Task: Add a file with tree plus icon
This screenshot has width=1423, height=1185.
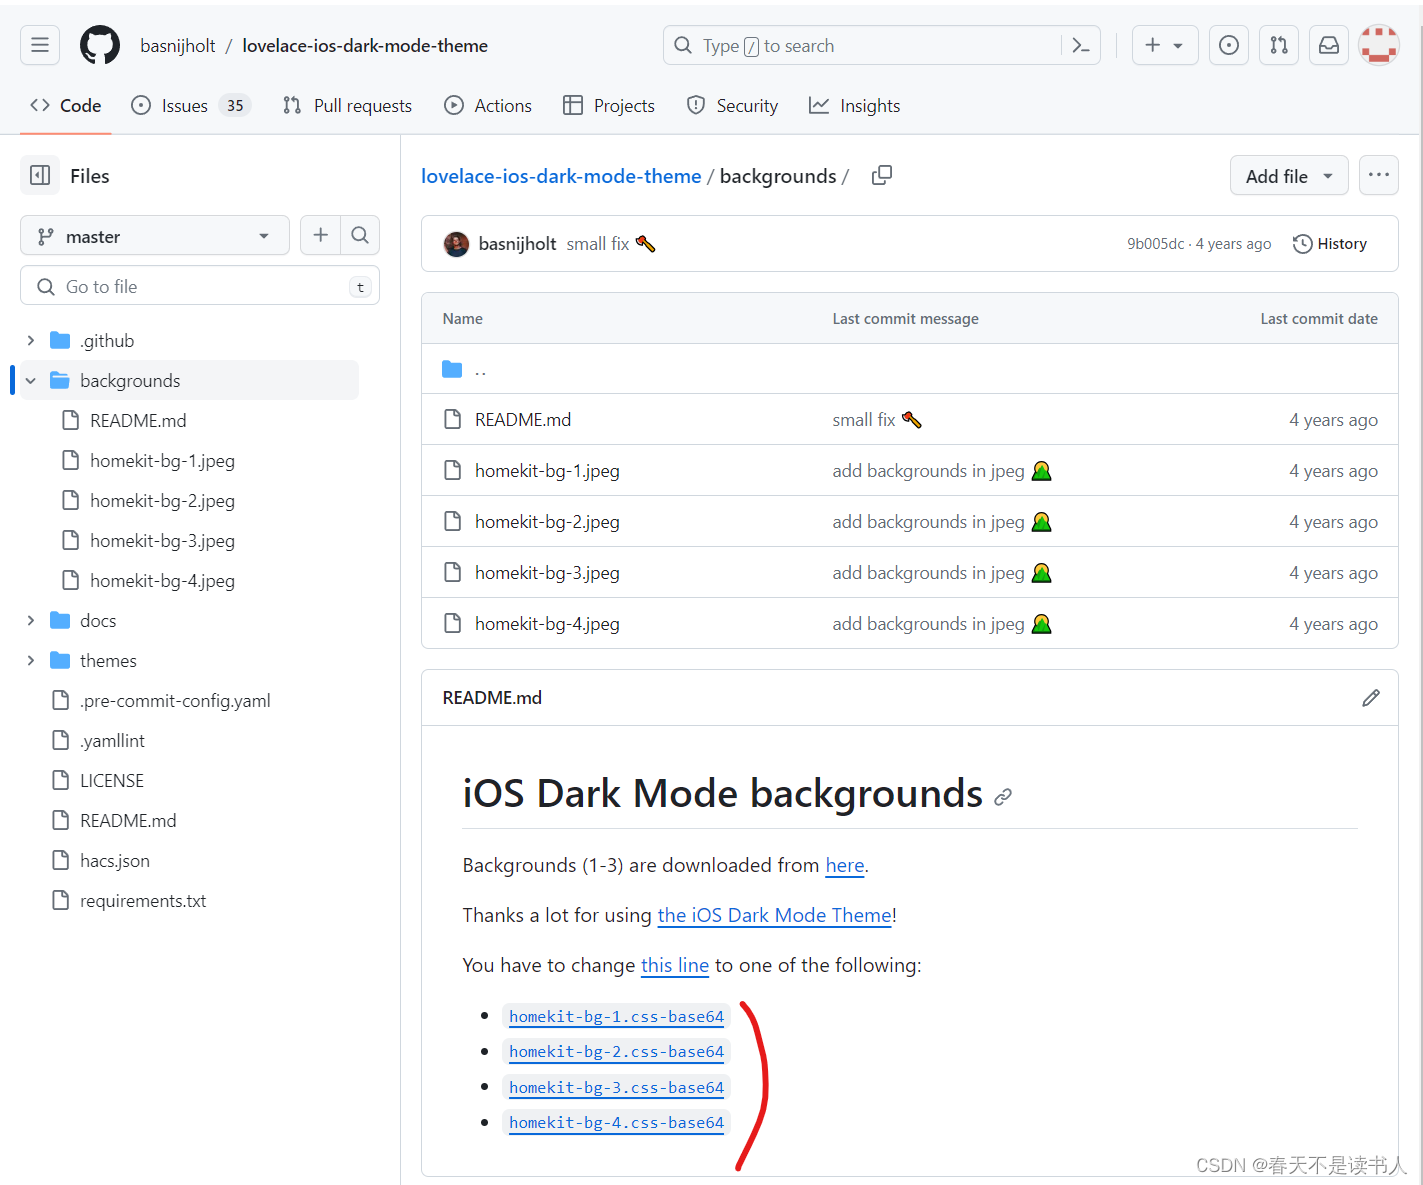Action: 320,235
